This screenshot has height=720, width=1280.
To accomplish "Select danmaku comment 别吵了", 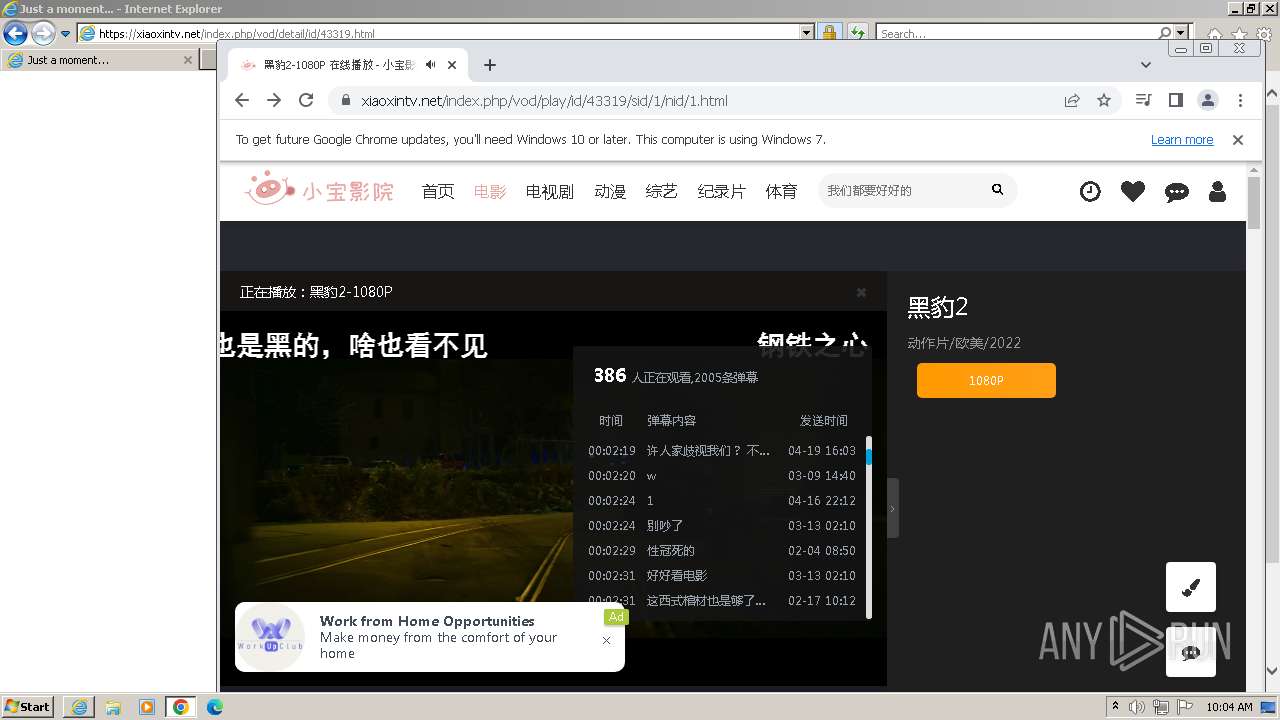I will [665, 526].
